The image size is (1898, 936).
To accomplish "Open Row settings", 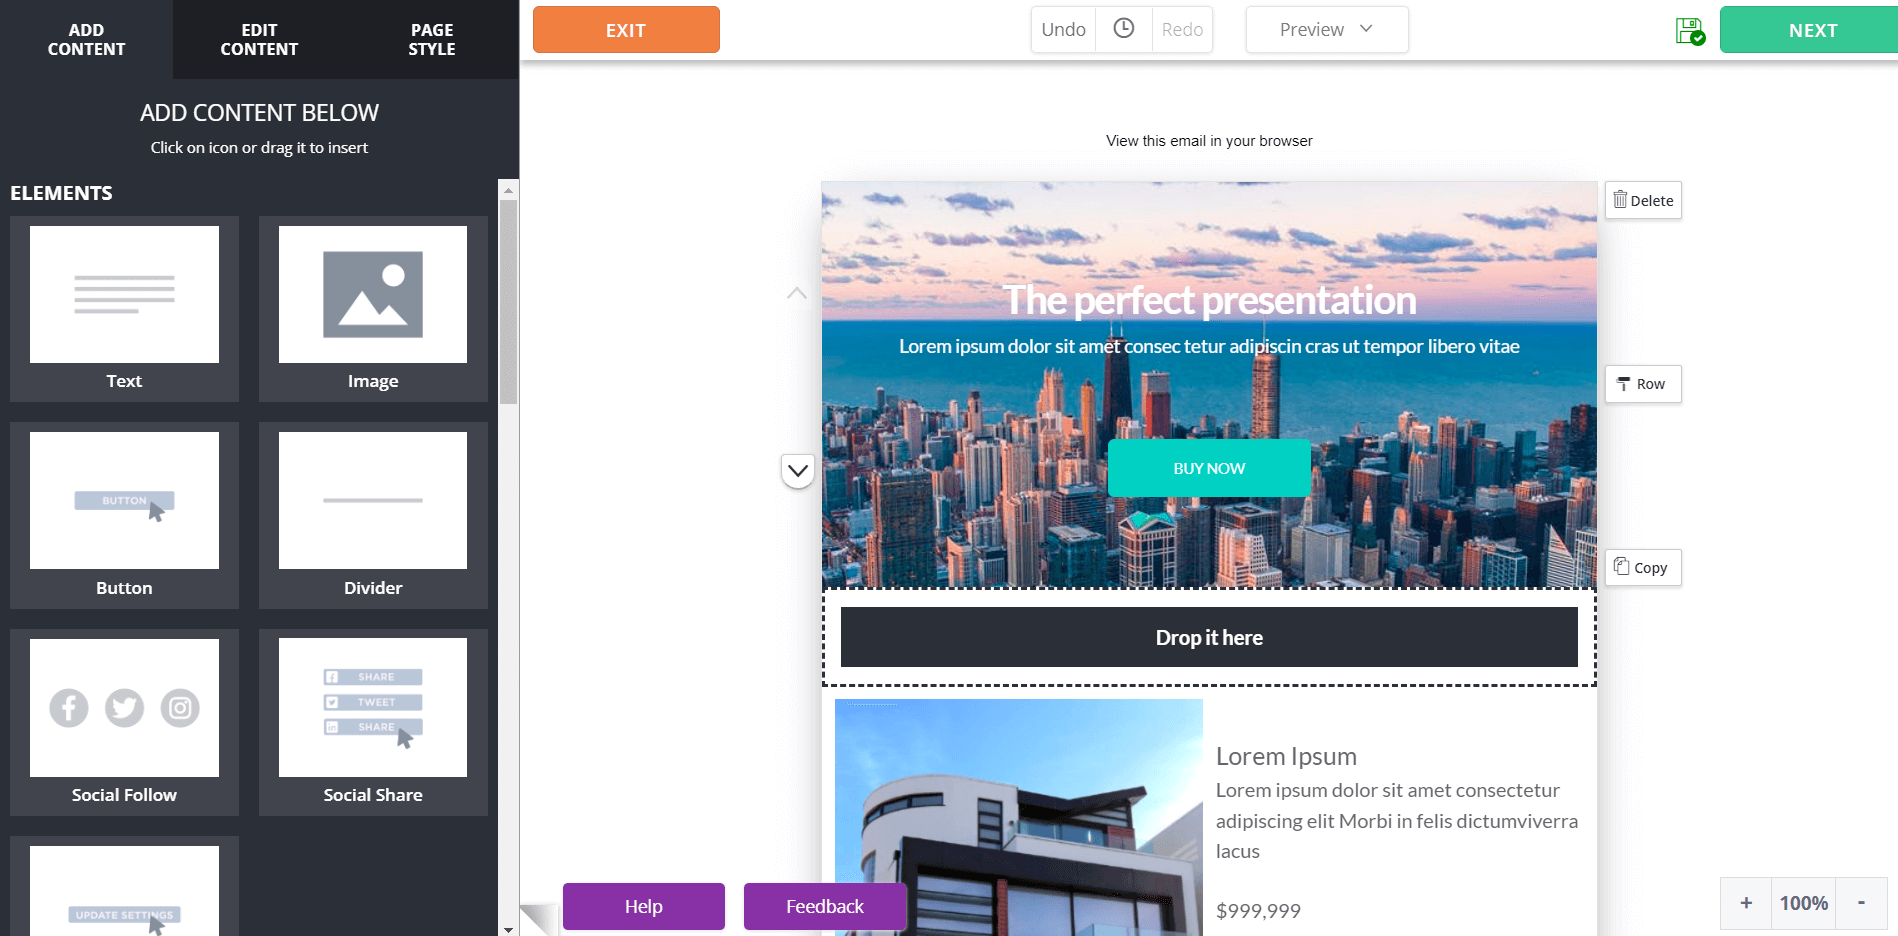I will pyautogui.click(x=1643, y=384).
